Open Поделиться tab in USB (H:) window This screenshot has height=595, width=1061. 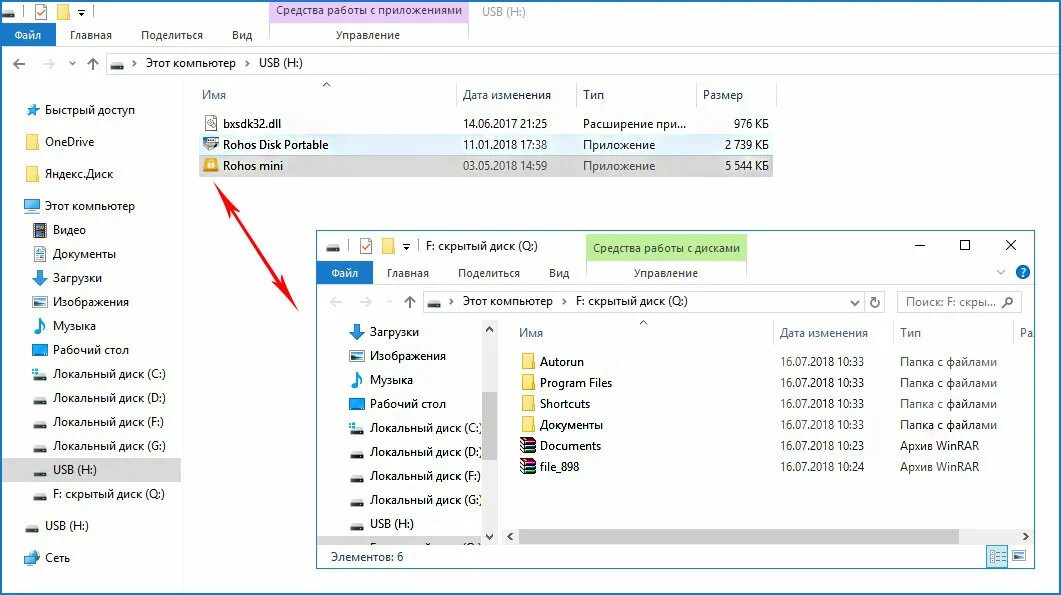click(172, 35)
